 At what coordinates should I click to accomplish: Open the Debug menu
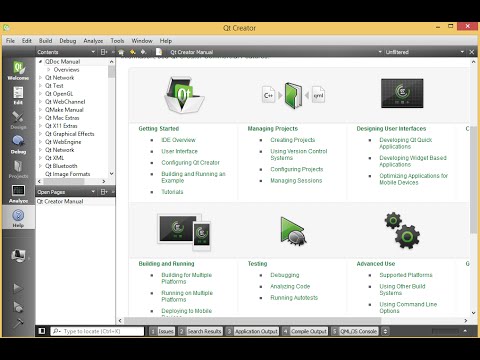coord(68,41)
